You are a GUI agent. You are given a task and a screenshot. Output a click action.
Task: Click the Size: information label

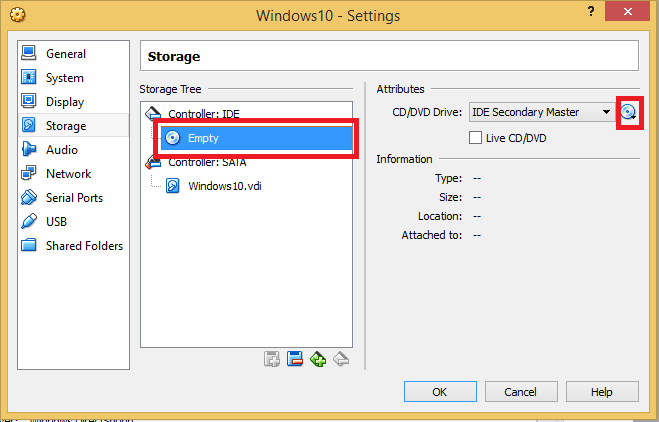(451, 197)
